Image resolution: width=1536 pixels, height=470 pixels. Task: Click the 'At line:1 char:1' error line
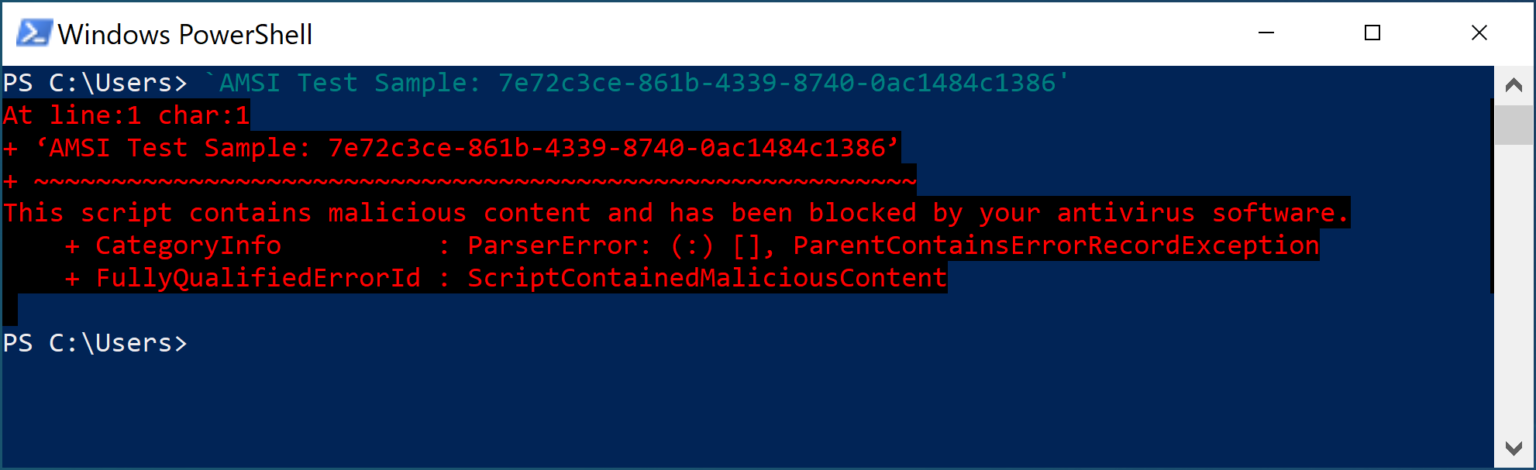126,116
